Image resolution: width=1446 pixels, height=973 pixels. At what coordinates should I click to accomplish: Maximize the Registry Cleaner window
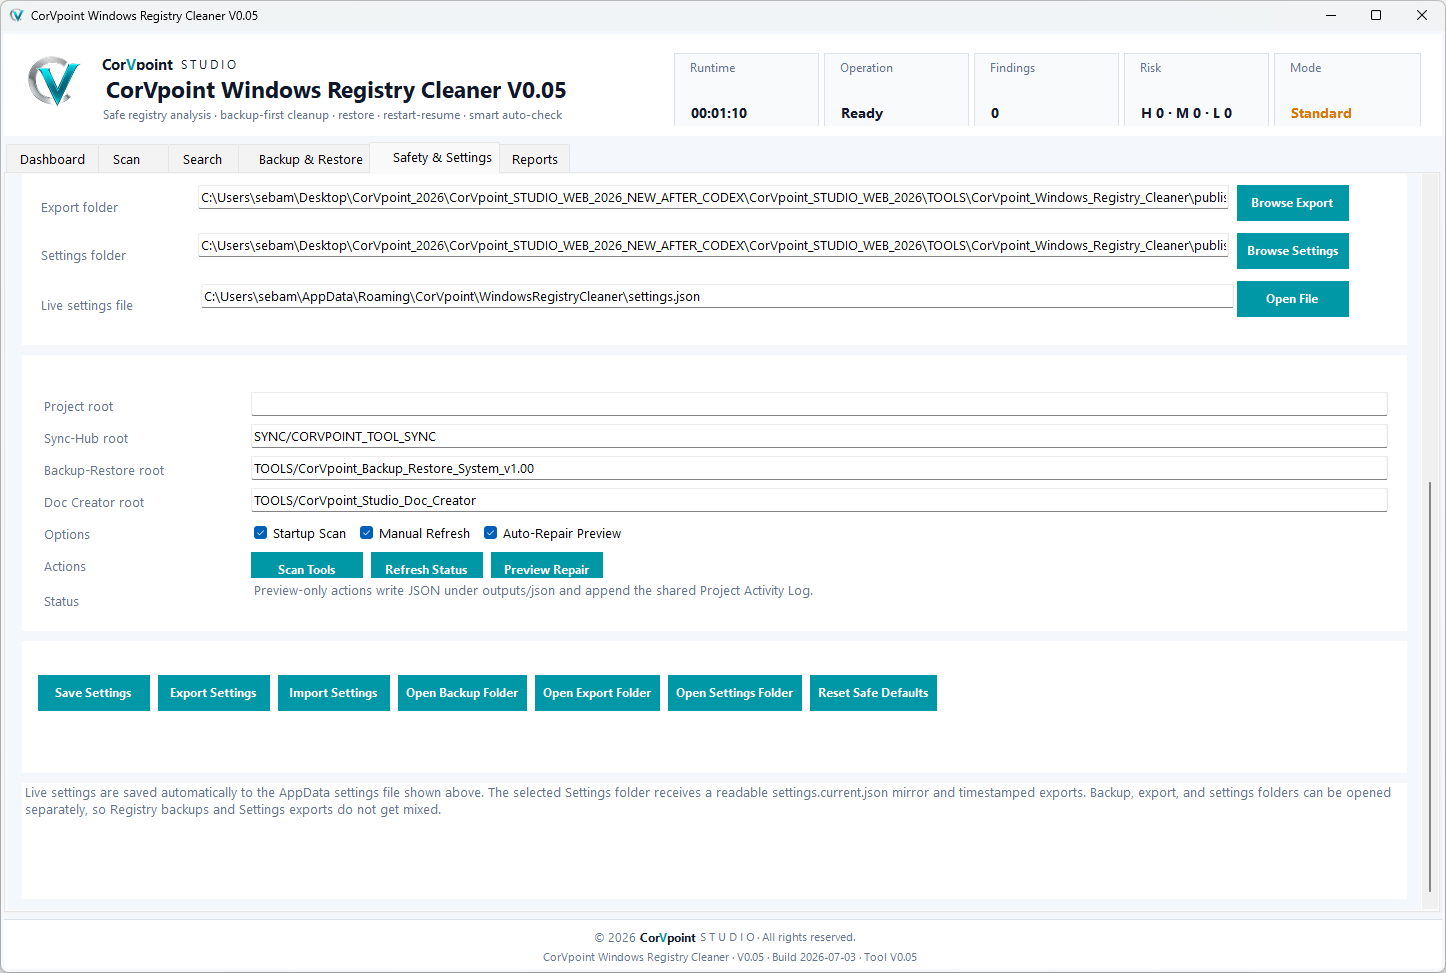click(1376, 15)
